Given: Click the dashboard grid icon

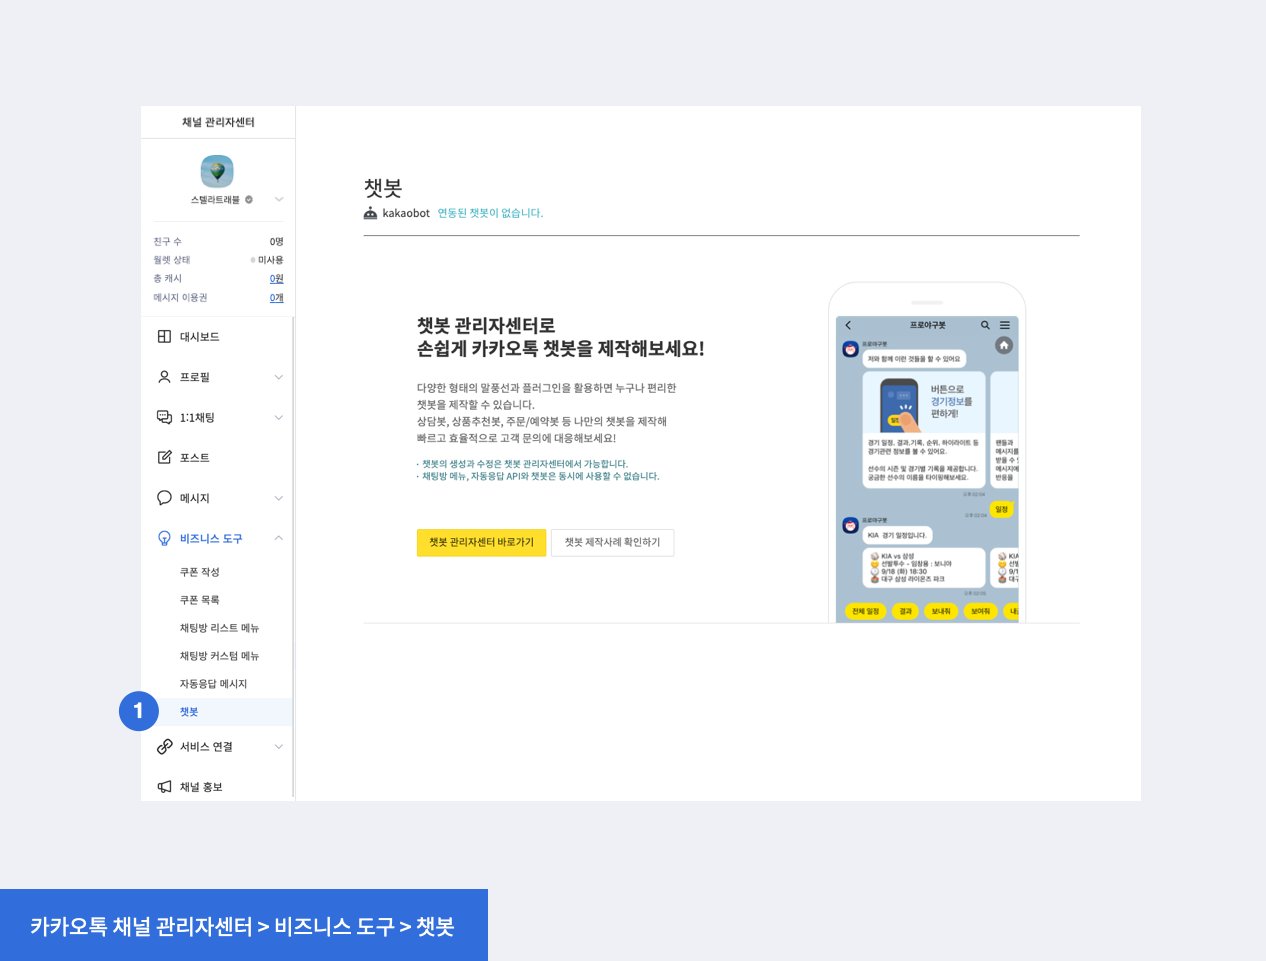Looking at the screenshot, I should point(164,336).
